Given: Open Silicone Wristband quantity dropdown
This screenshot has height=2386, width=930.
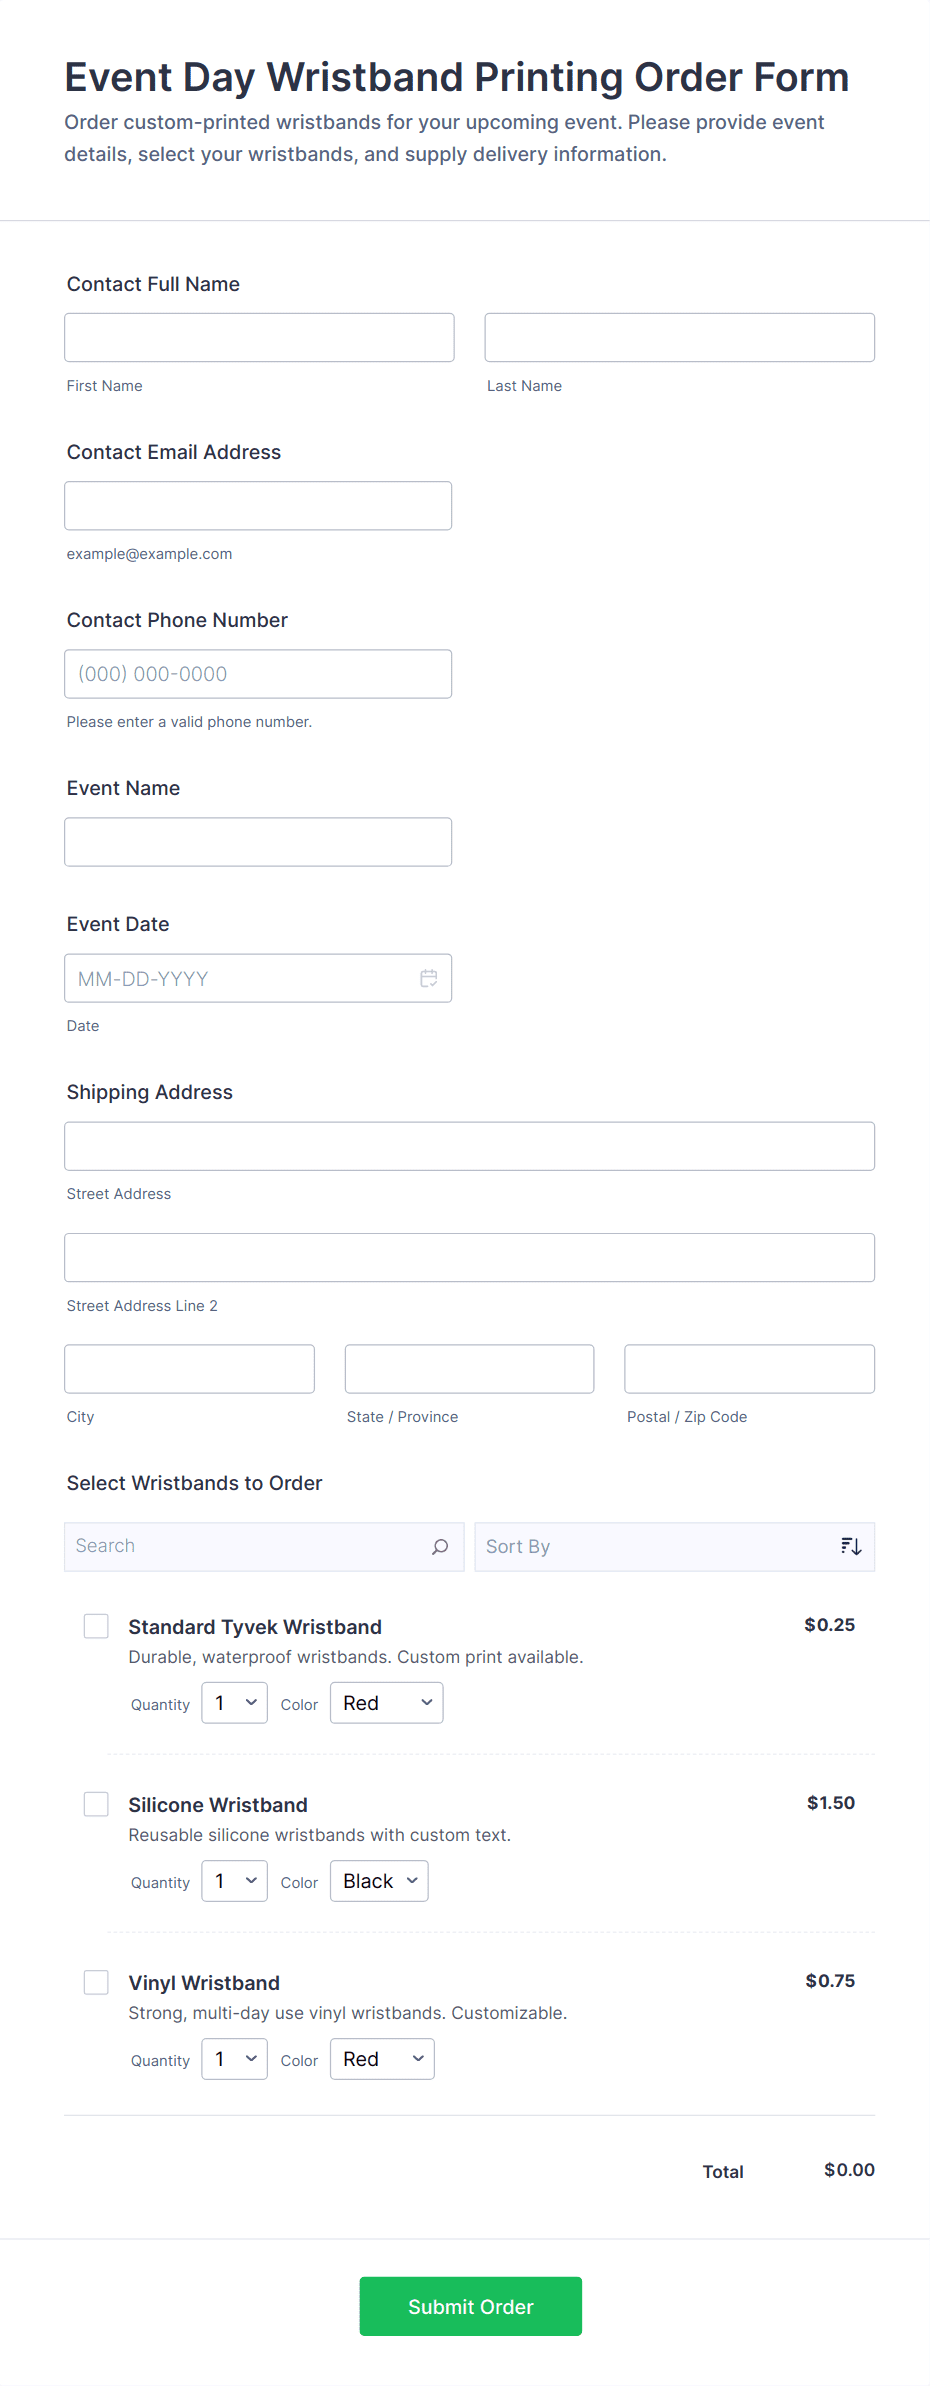Looking at the screenshot, I should click(234, 1881).
